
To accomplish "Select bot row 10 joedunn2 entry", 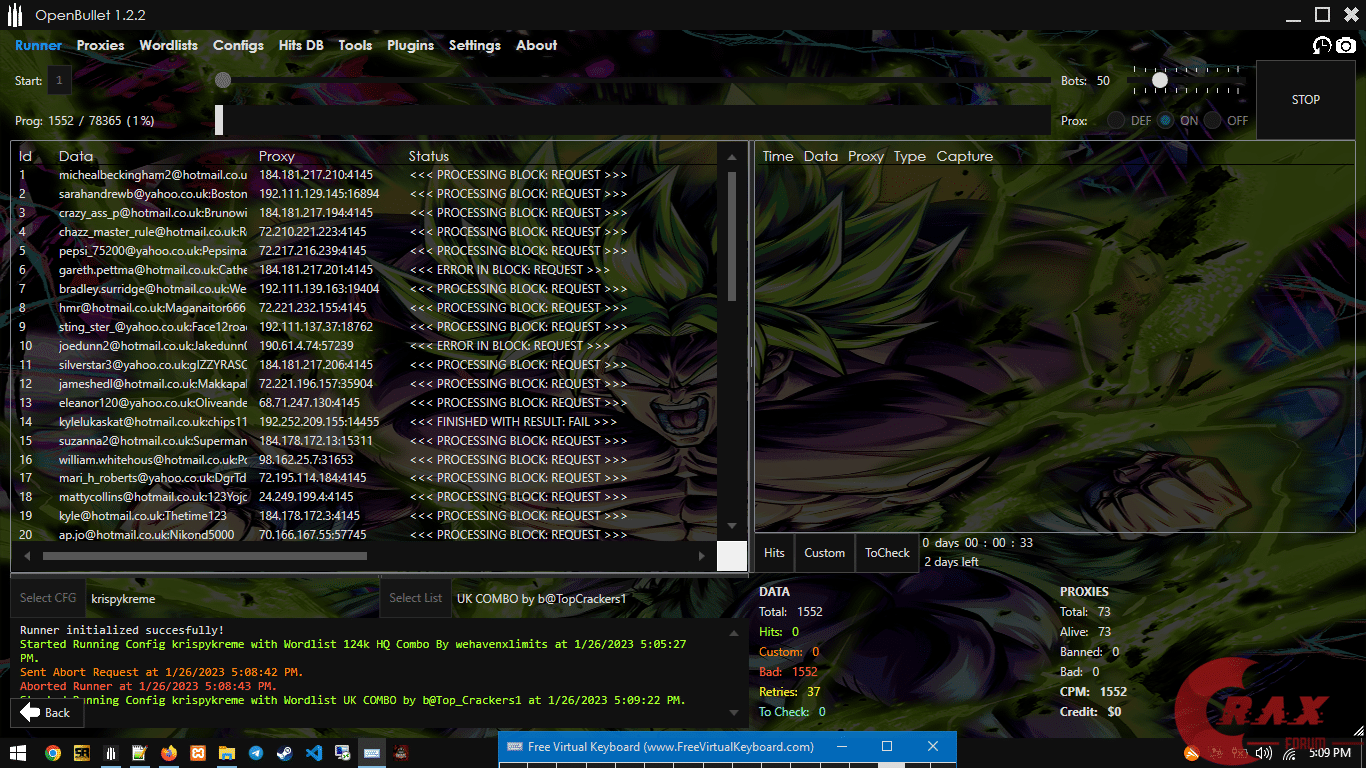I will (363, 346).
